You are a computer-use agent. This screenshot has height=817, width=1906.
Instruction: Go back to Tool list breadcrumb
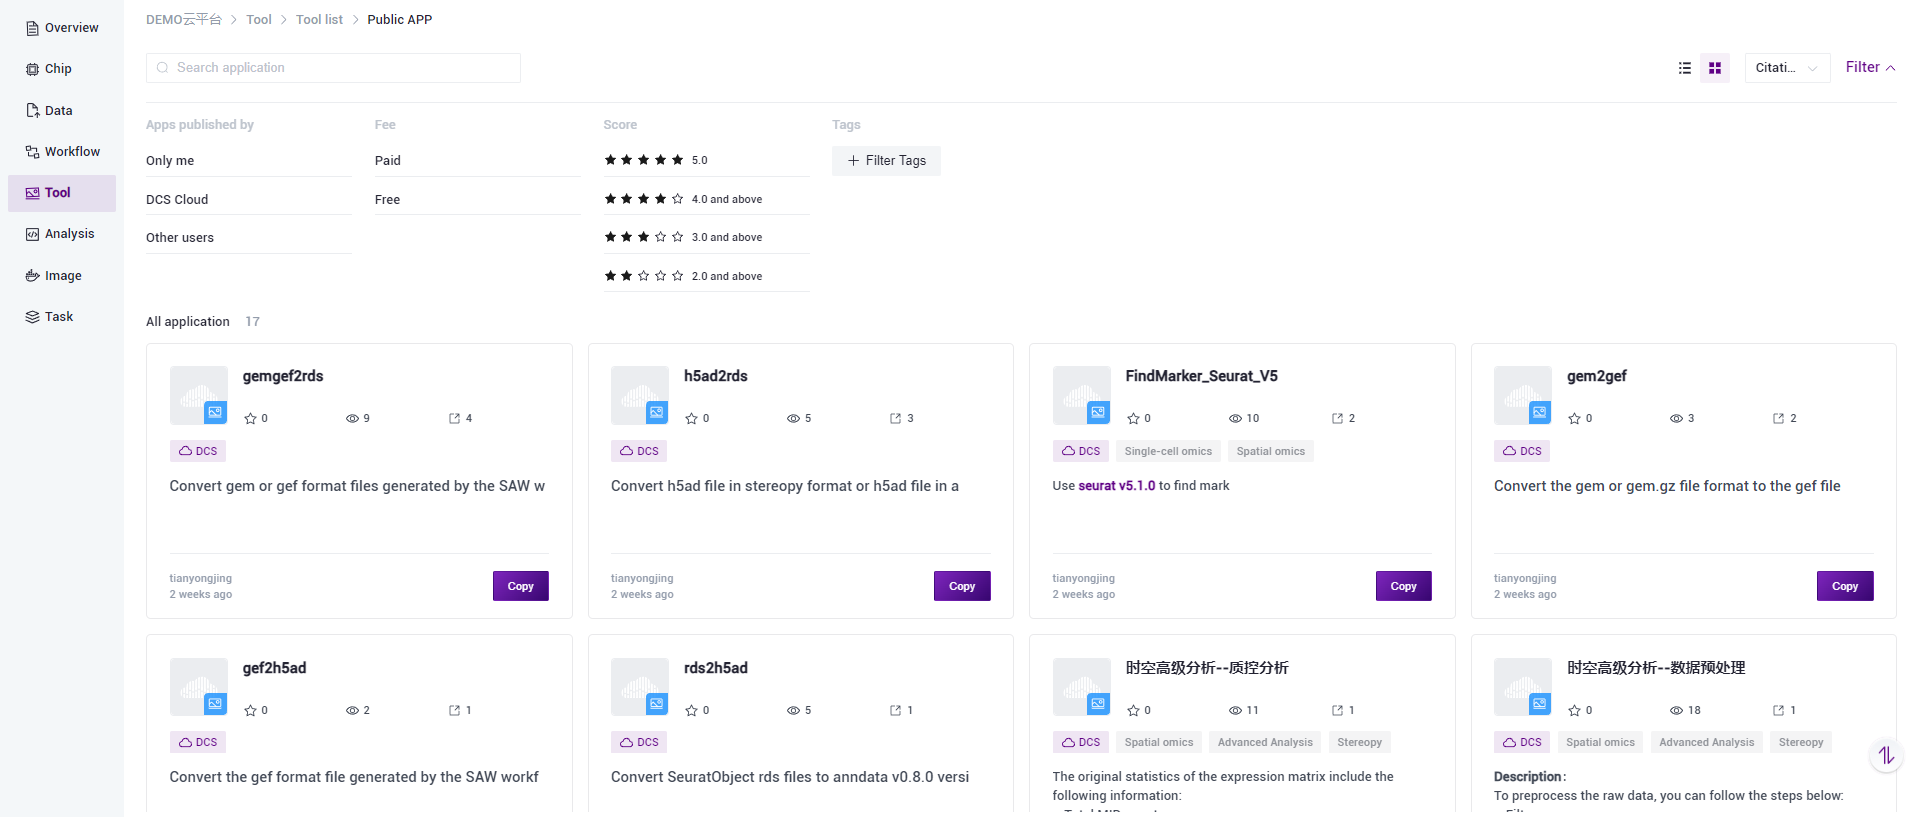(x=319, y=20)
